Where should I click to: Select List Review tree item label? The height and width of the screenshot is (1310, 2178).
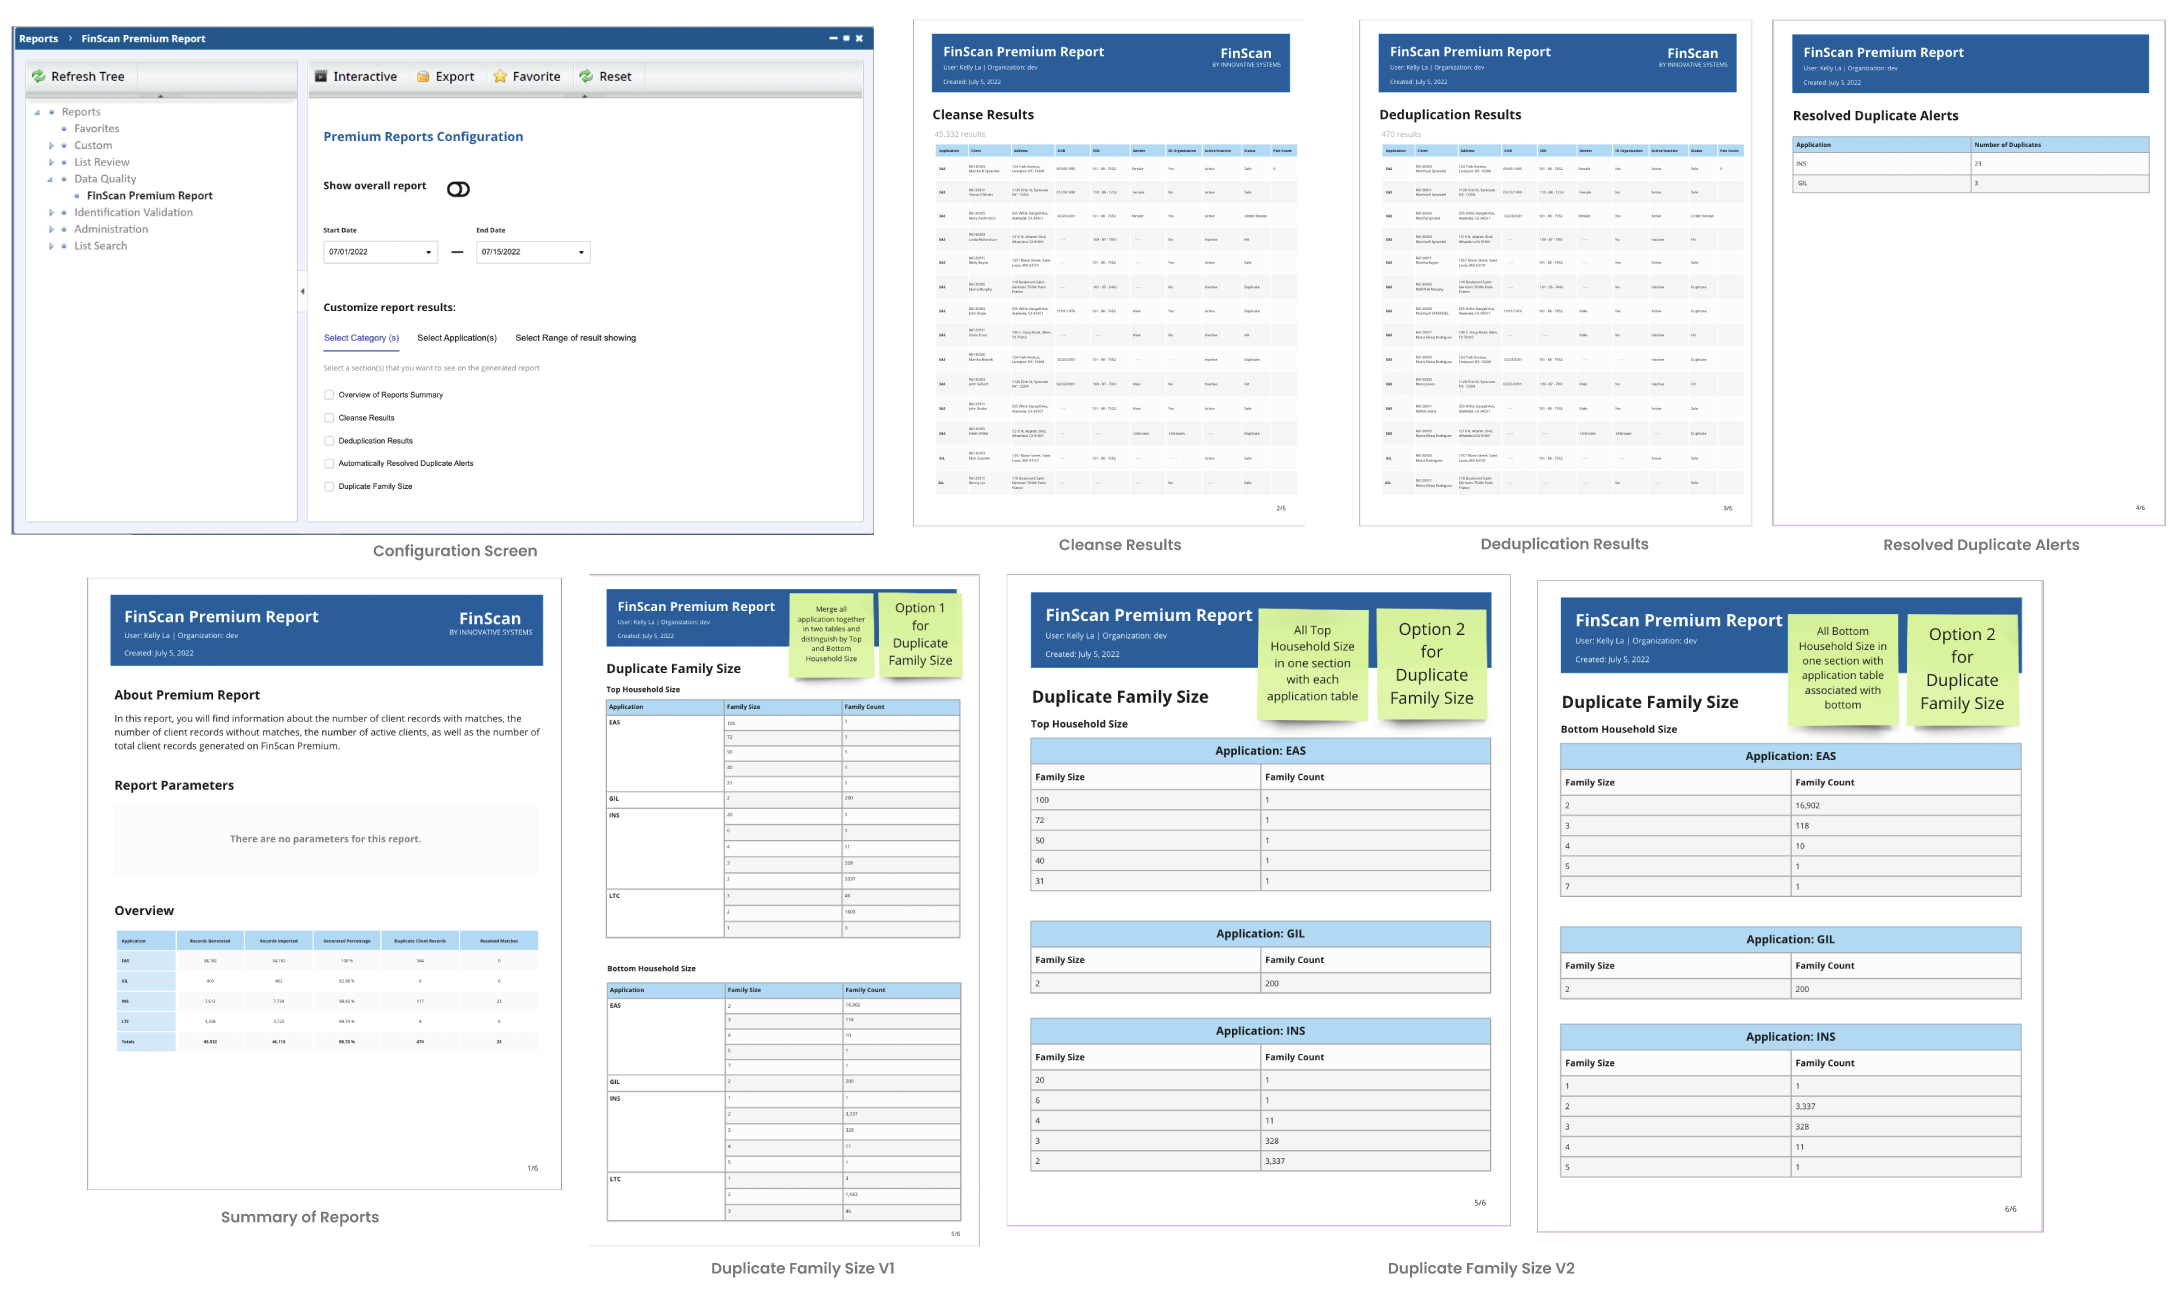point(102,162)
